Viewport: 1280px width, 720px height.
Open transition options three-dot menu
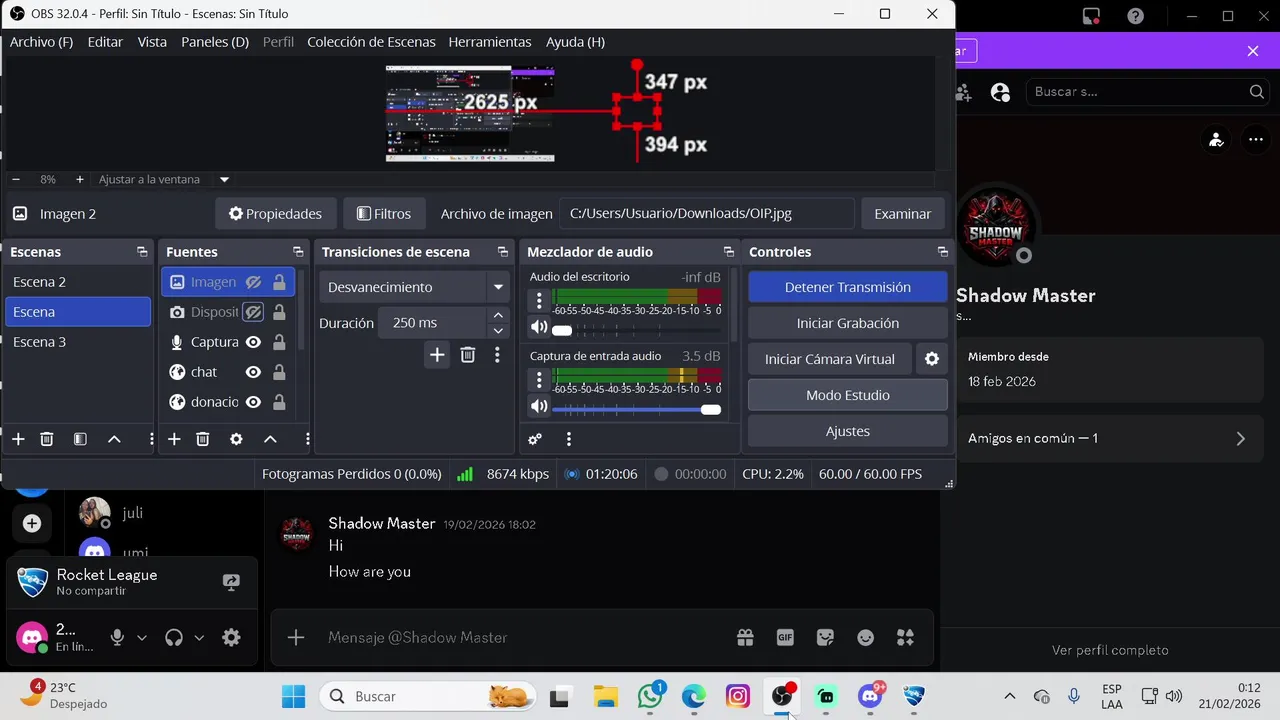click(x=497, y=355)
